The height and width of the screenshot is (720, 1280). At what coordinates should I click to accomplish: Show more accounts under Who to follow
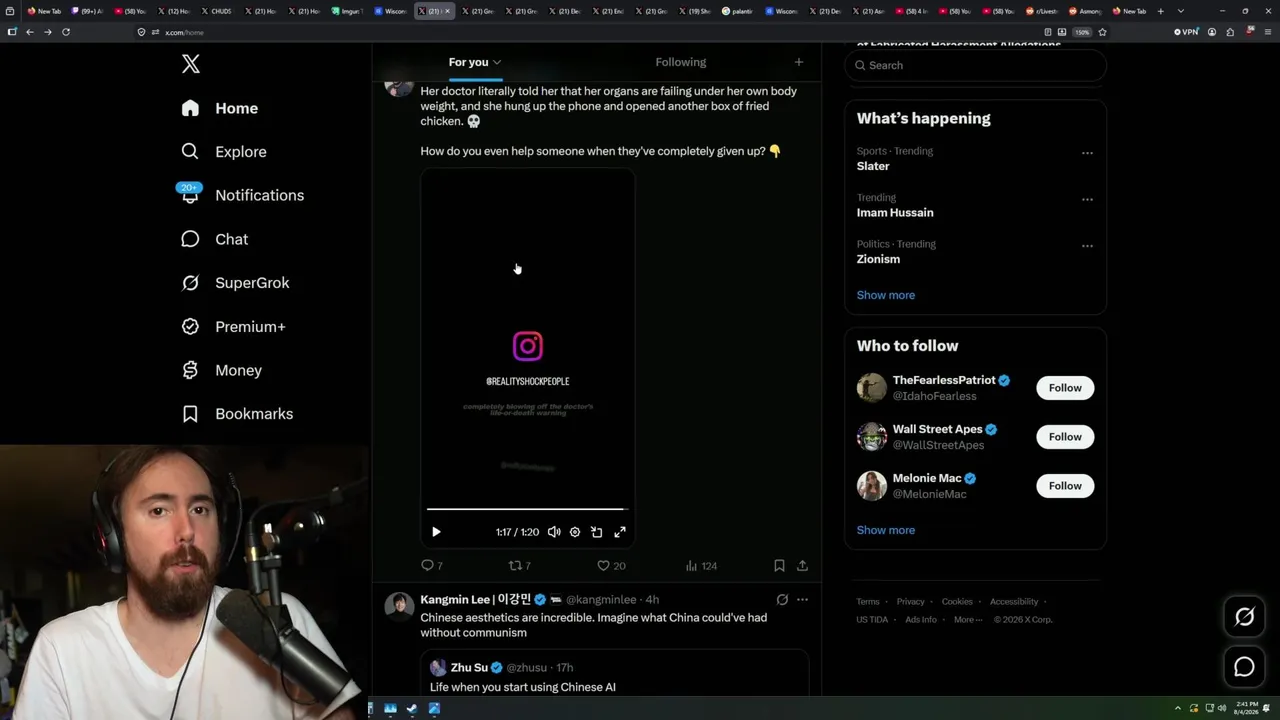(886, 530)
